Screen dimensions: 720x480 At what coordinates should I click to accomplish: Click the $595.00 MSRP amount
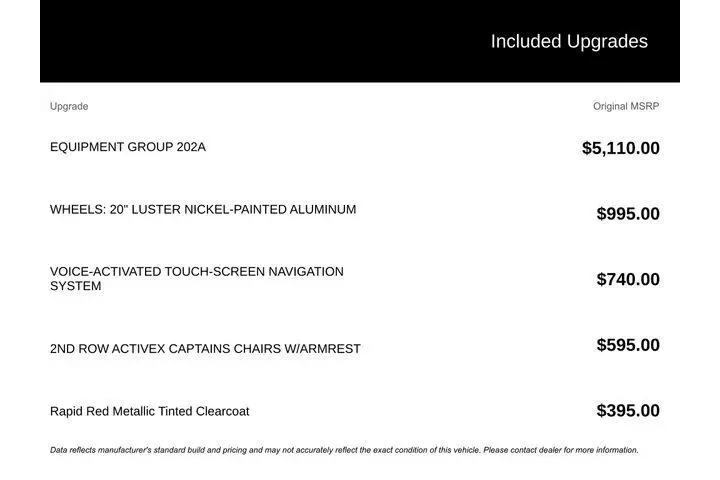pos(628,345)
